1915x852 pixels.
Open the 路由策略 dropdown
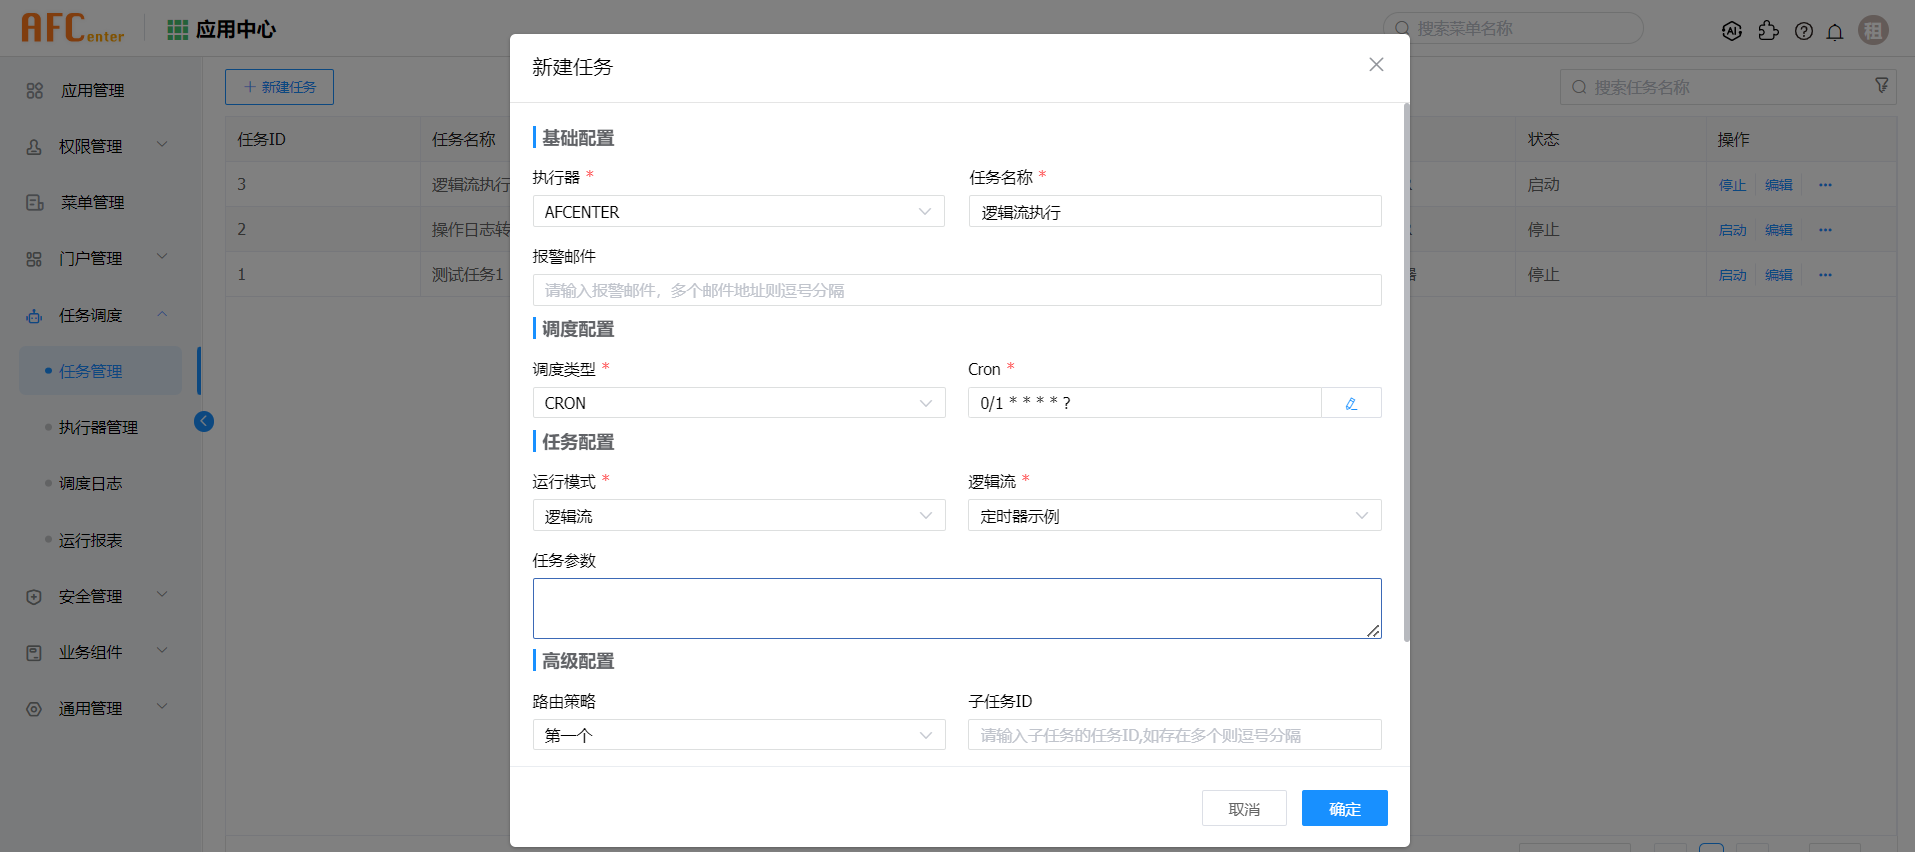click(x=738, y=735)
